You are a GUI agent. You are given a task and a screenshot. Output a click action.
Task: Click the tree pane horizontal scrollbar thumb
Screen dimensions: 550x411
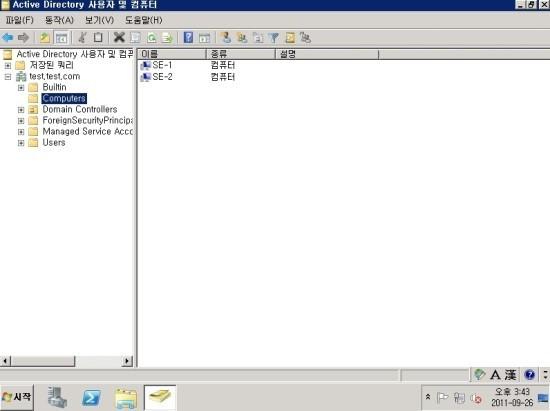pyautogui.click(x=43, y=361)
